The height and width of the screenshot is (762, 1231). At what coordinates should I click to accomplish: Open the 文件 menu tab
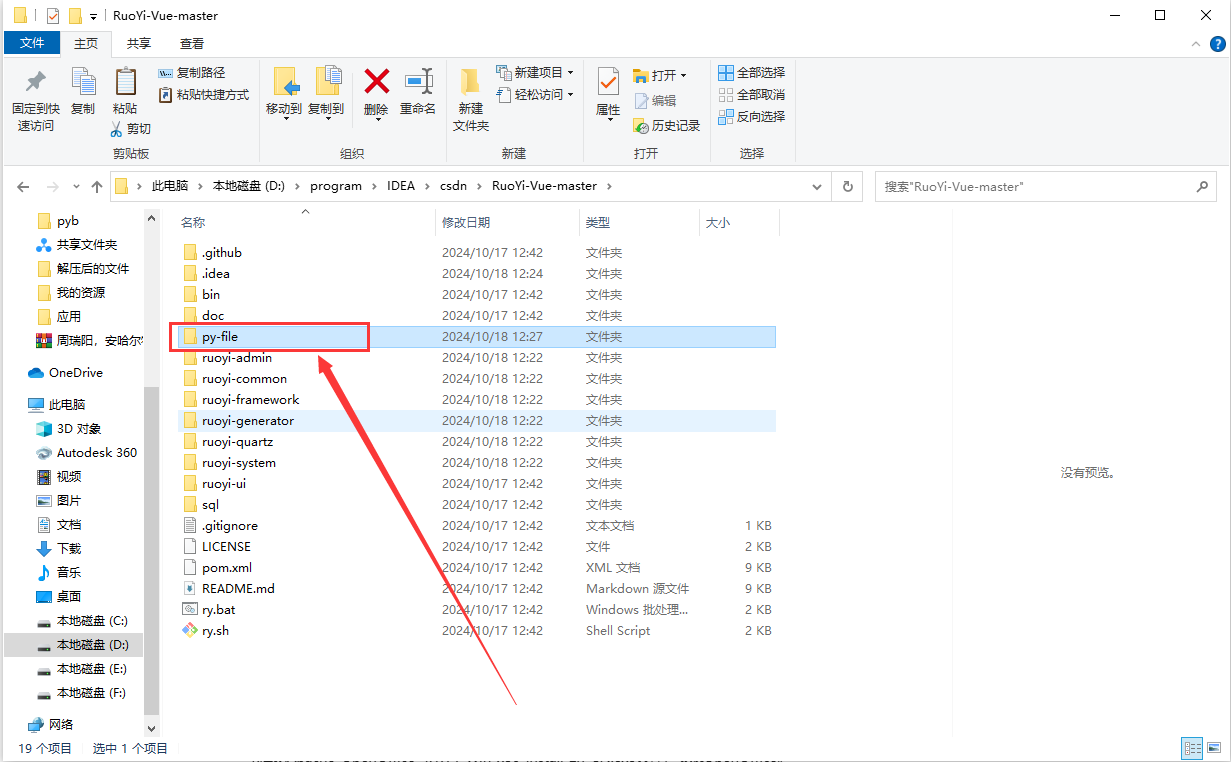click(x=32, y=43)
